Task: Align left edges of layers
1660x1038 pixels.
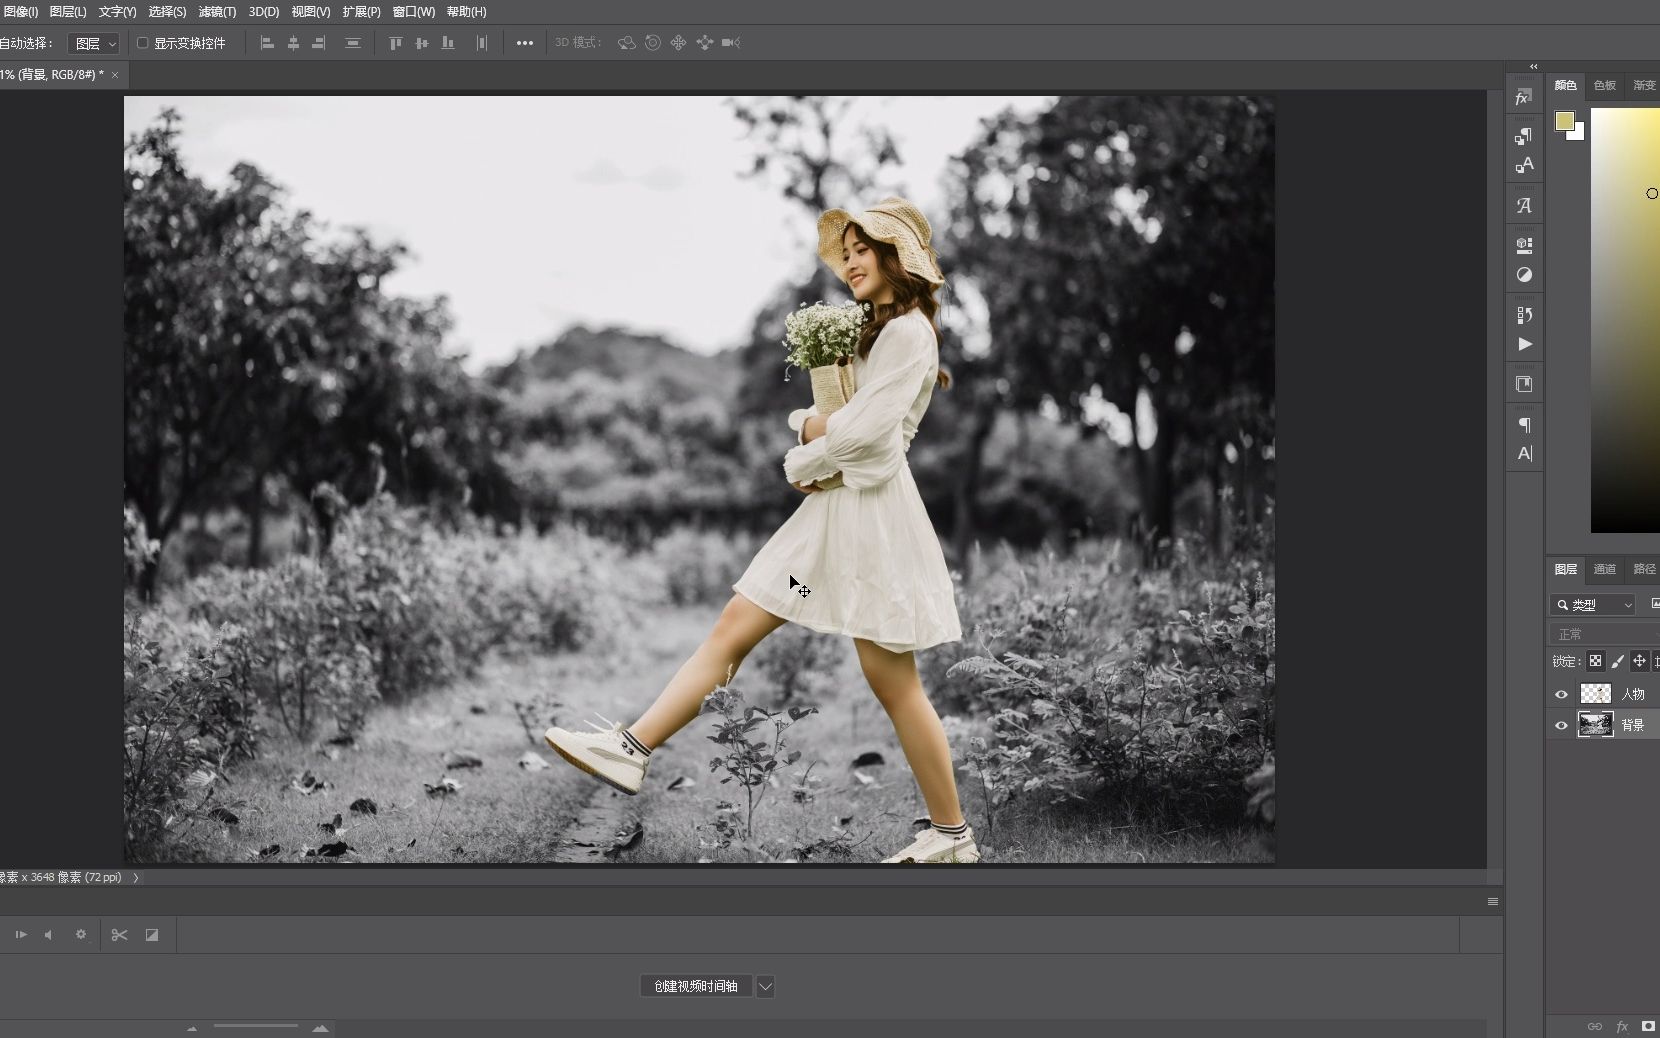Action: (x=267, y=43)
